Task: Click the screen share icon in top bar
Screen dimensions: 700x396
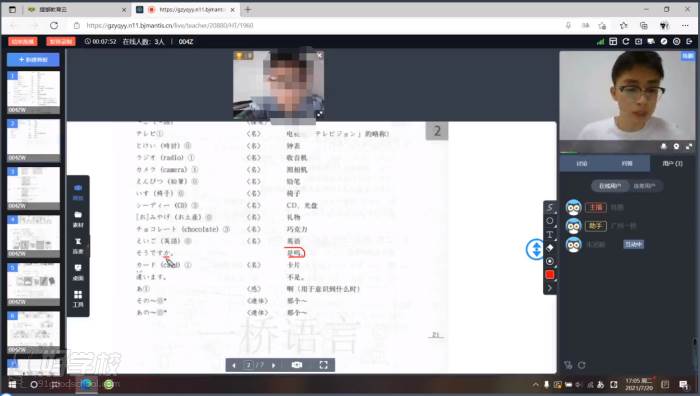Action: click(x=651, y=42)
